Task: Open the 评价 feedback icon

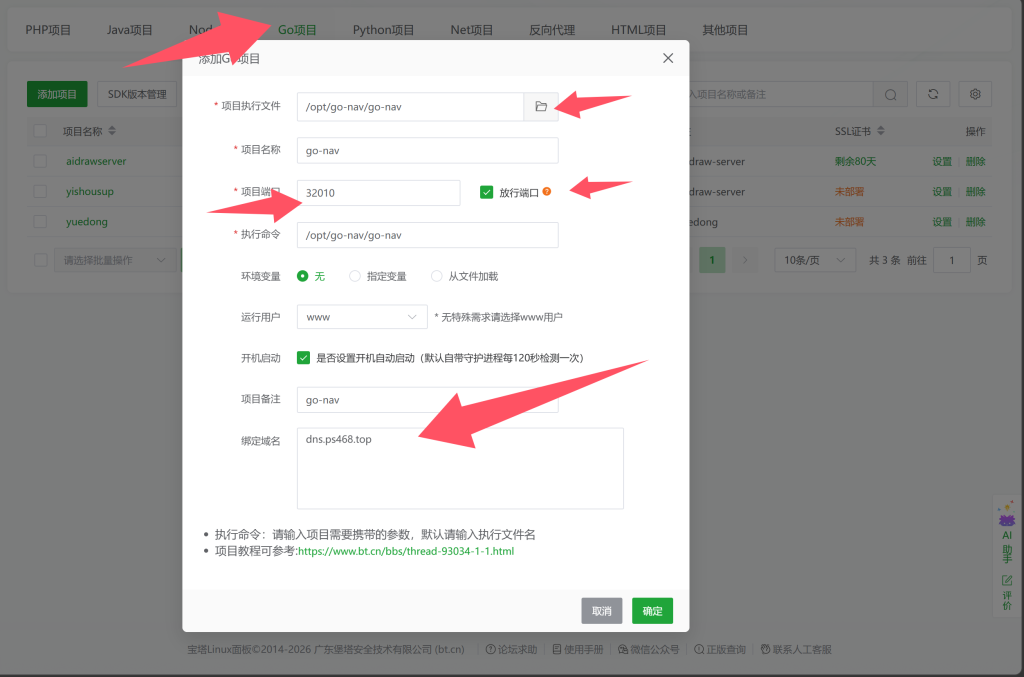Action: point(1007,593)
